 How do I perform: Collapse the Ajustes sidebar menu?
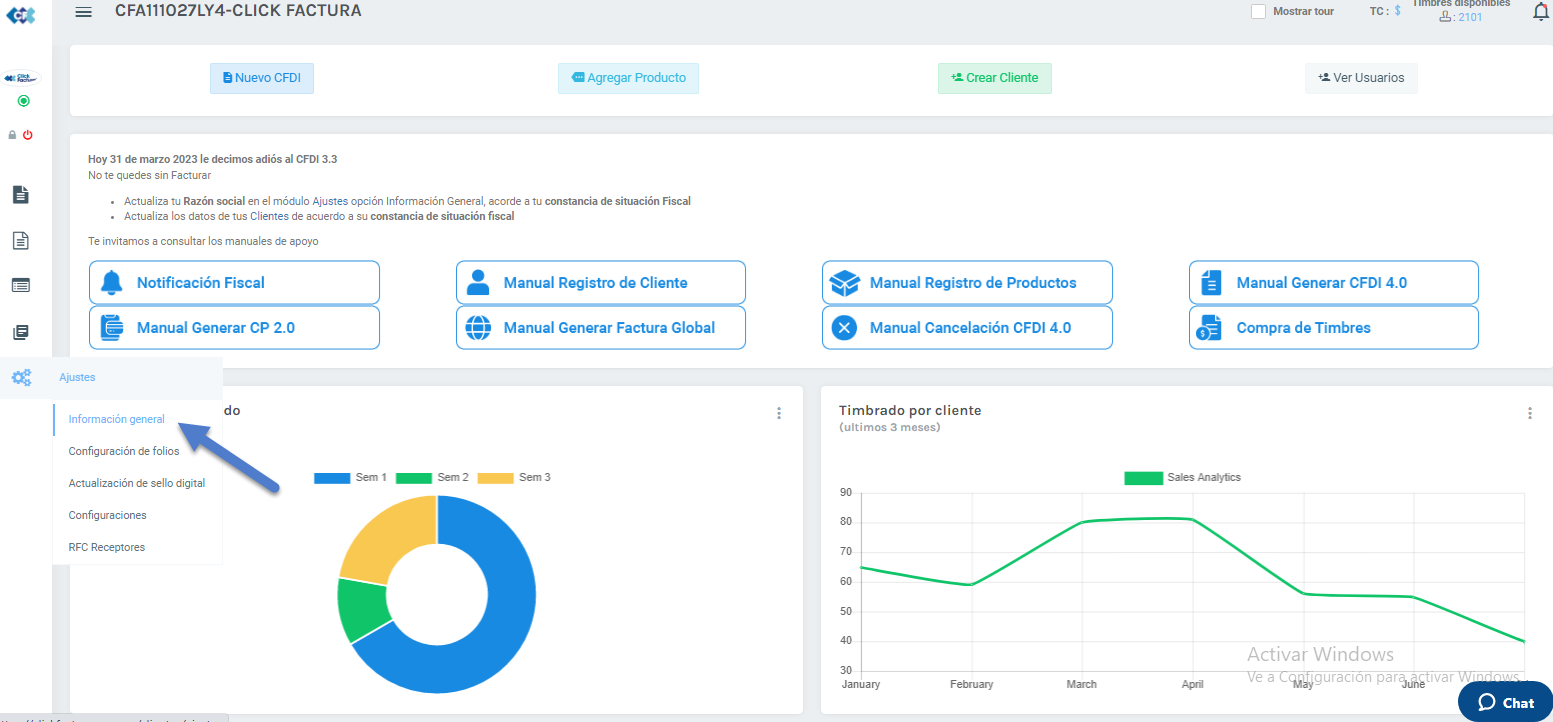pyautogui.click(x=77, y=378)
